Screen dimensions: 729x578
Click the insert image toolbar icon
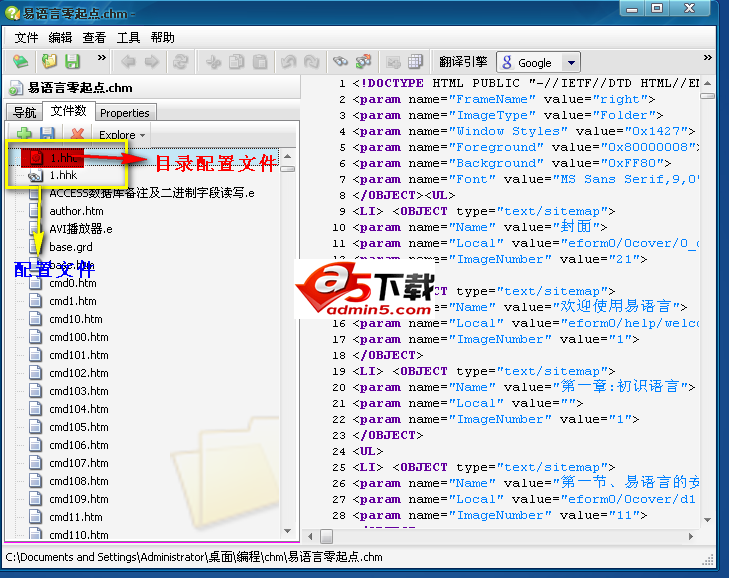pyautogui.click(x=393, y=62)
